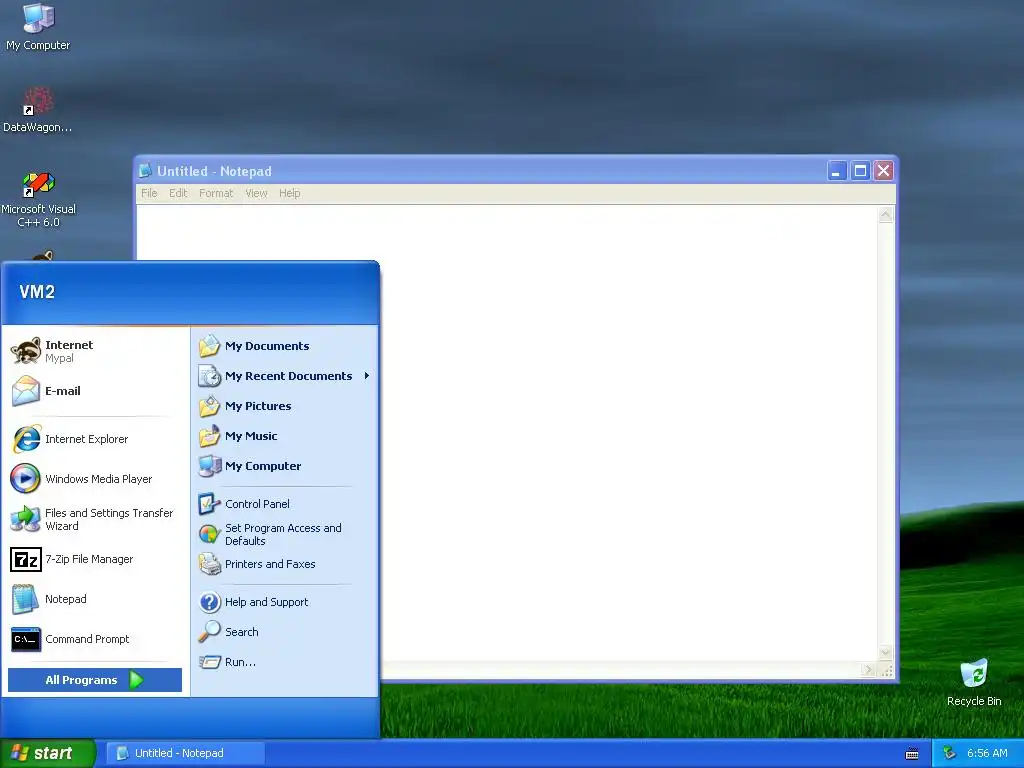
Task: Open My Pictures folder
Action: coord(285,406)
